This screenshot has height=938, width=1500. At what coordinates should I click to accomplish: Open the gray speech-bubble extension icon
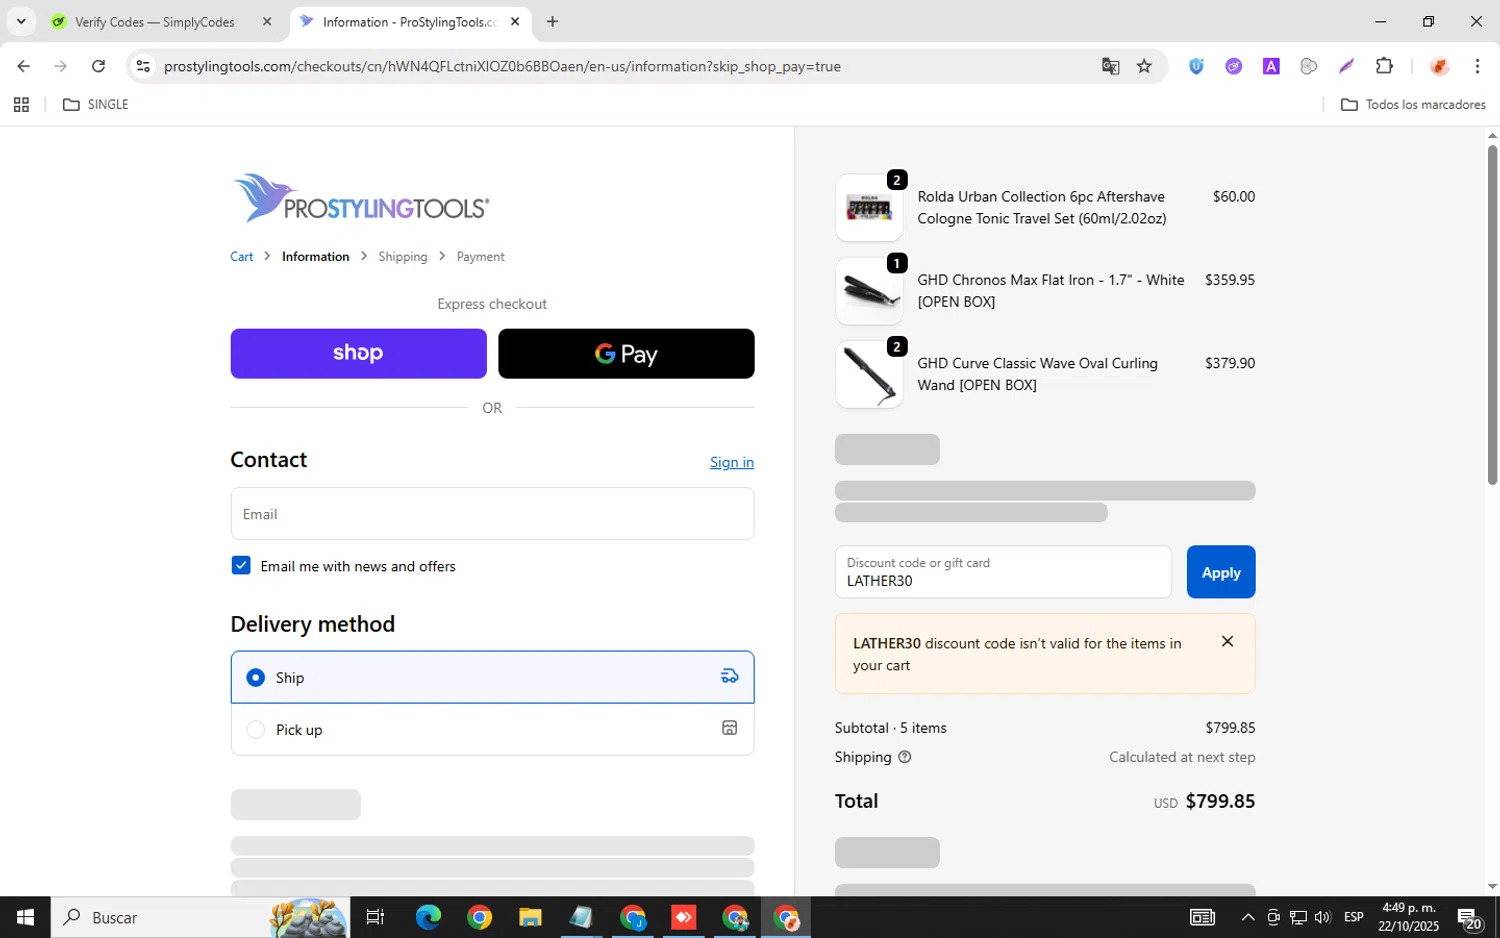click(x=1308, y=66)
